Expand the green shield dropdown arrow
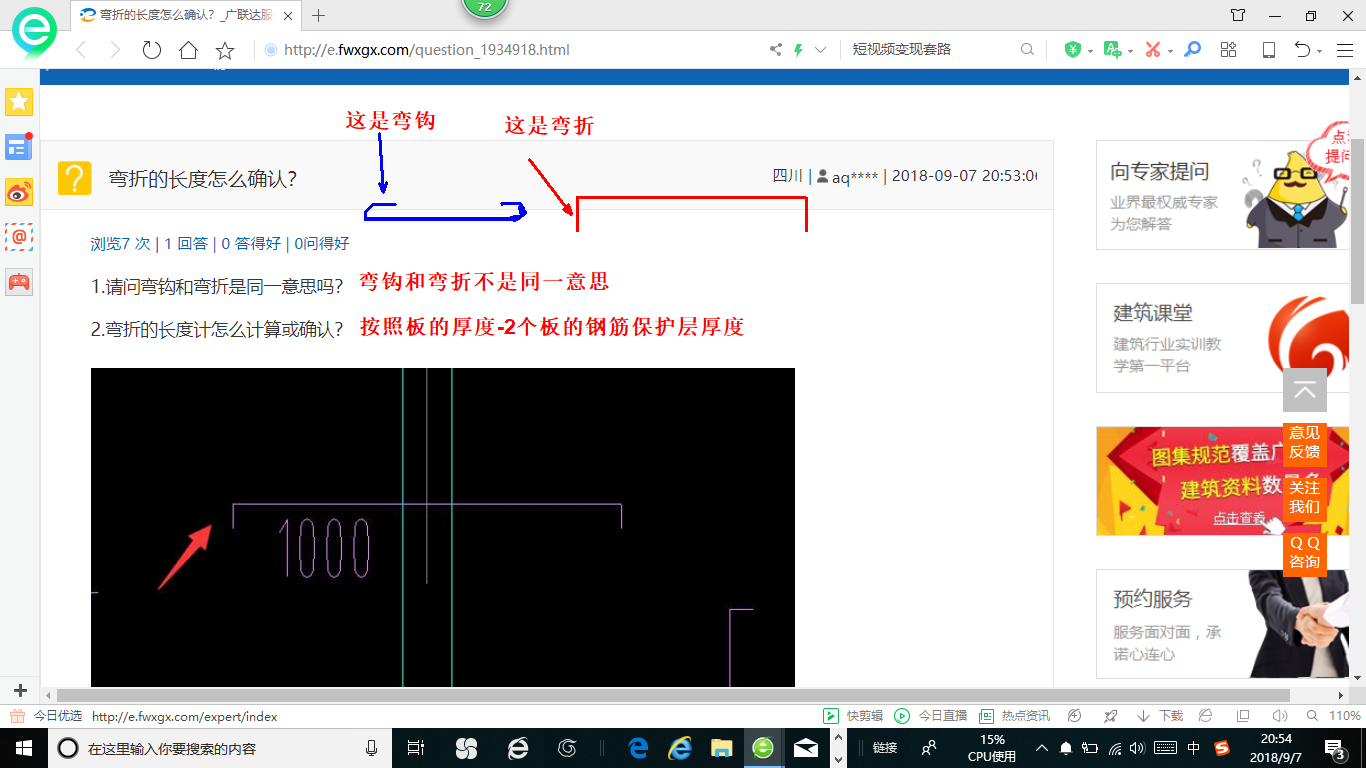 pyautogui.click(x=1089, y=51)
